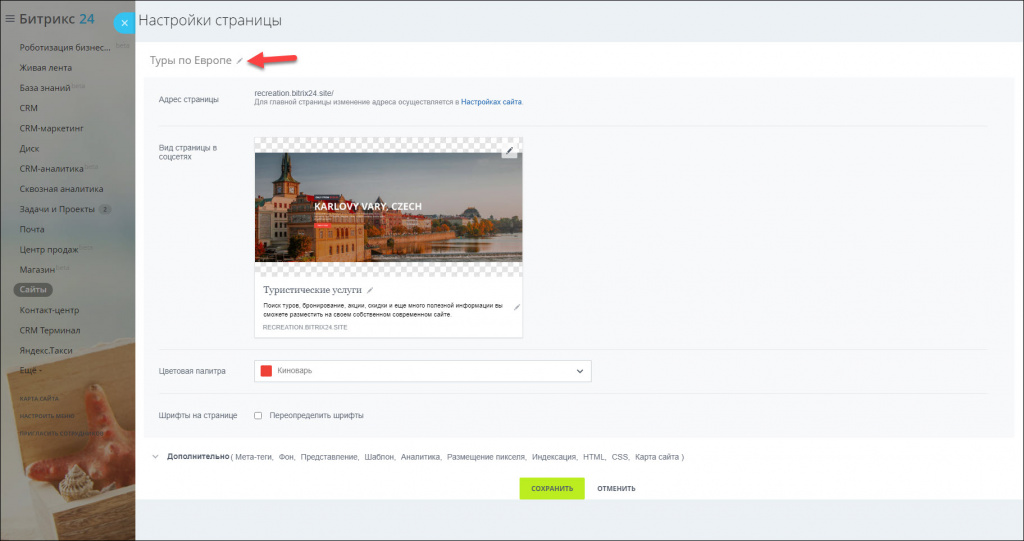Open the Киноварь color palette dropdown

point(423,371)
